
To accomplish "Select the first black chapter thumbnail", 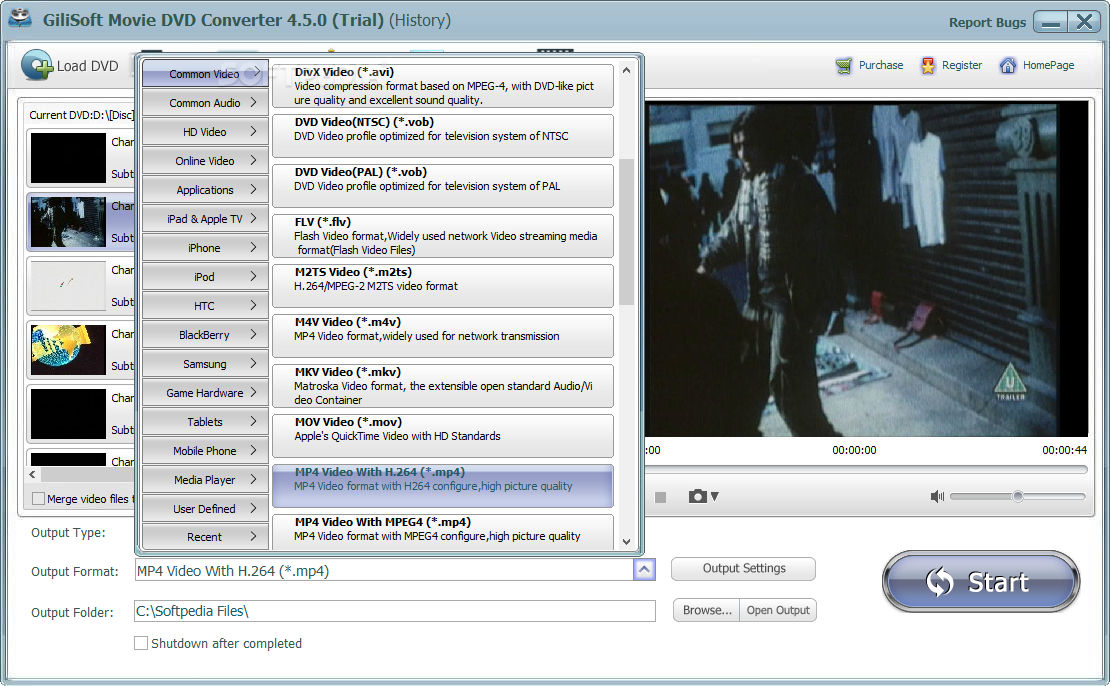I will click(68, 158).
